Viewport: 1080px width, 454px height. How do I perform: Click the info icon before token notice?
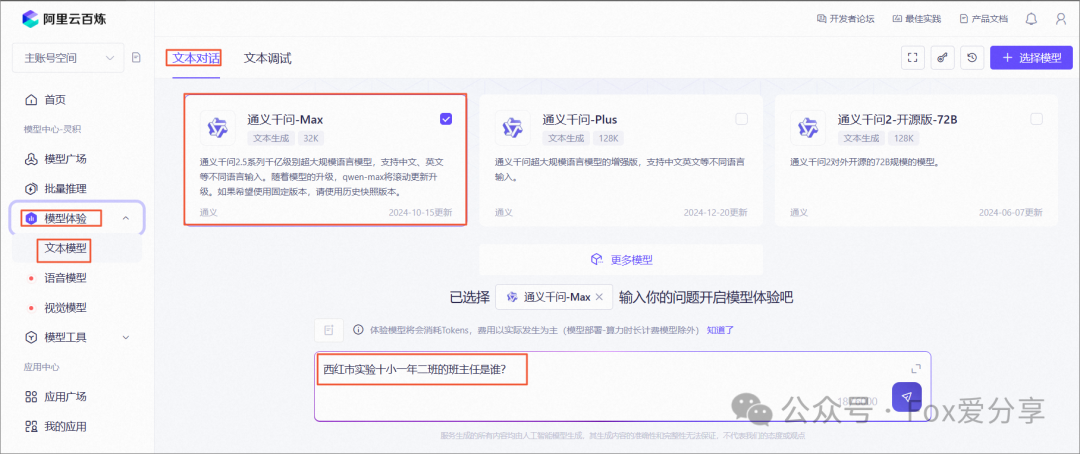[358, 330]
